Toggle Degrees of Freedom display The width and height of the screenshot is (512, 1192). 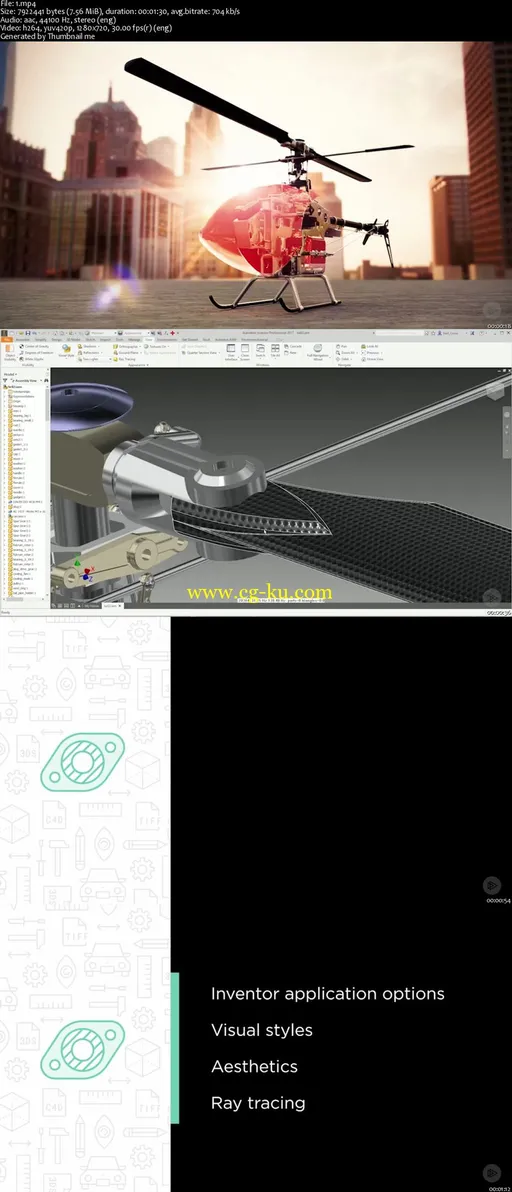pos(35,353)
